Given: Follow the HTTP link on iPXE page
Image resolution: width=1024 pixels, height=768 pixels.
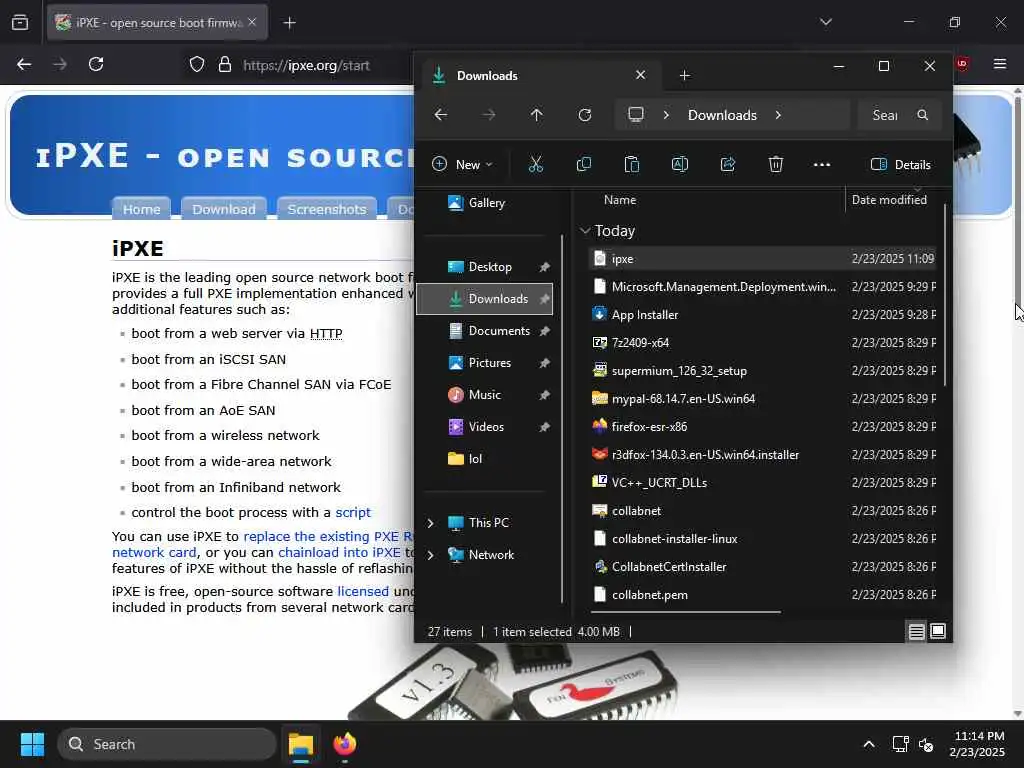Looking at the screenshot, I should [x=326, y=334].
